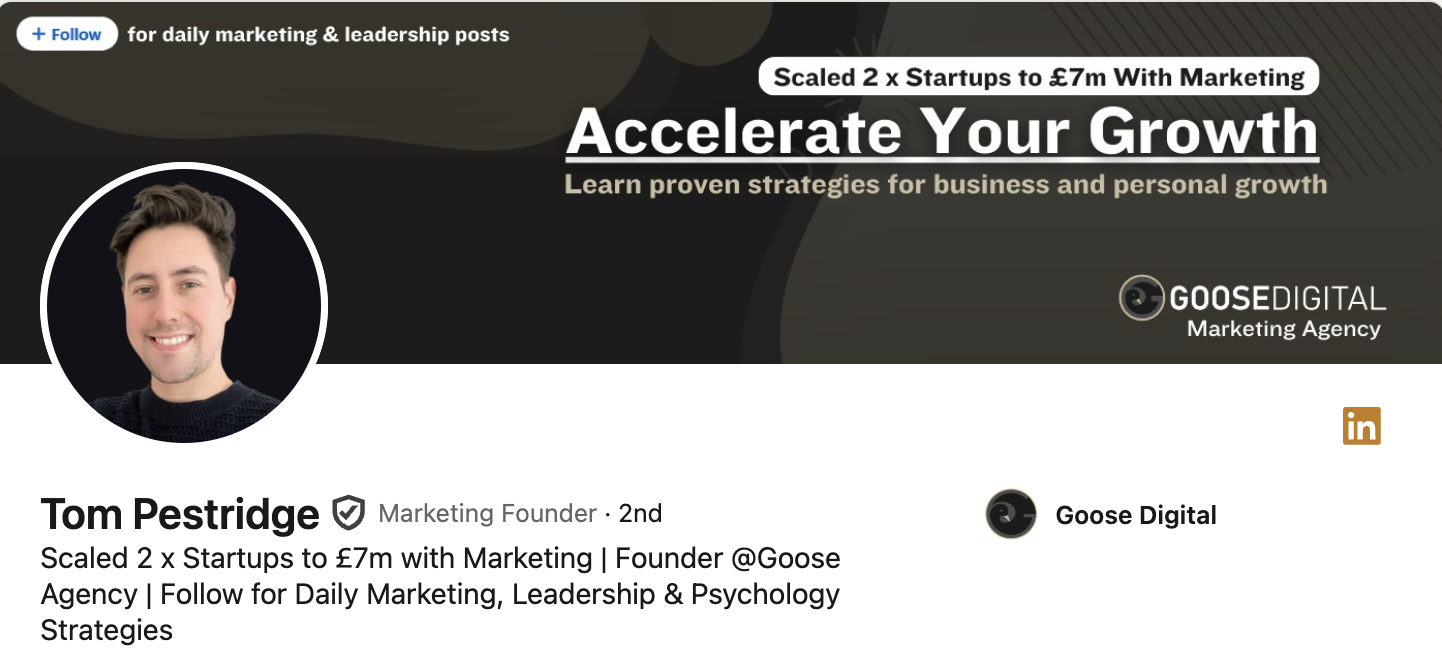Click the Tom Pestridge profile name
1442x656 pixels.
point(180,514)
